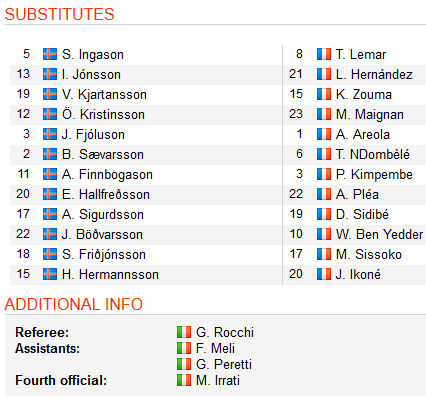This screenshot has width=426, height=396.
Task: Open player link L. Hernández
Action: point(374,74)
